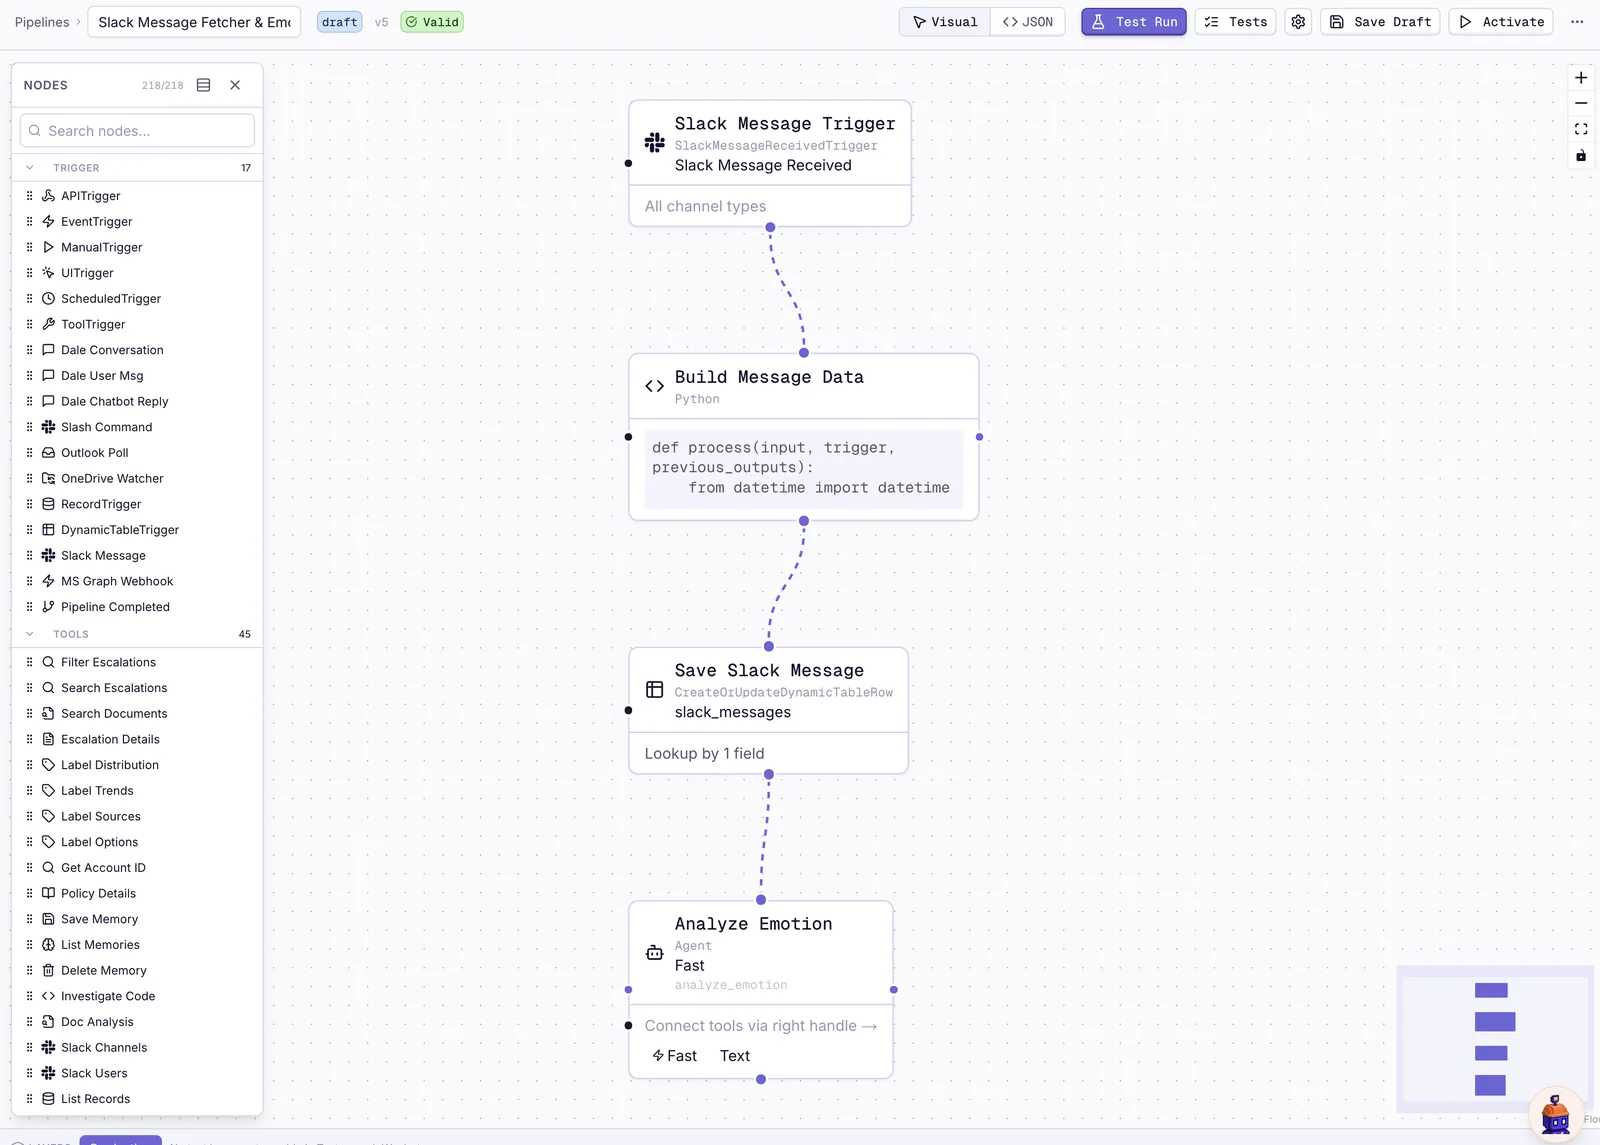
Task: Click the Valid status badge
Action: 432,22
